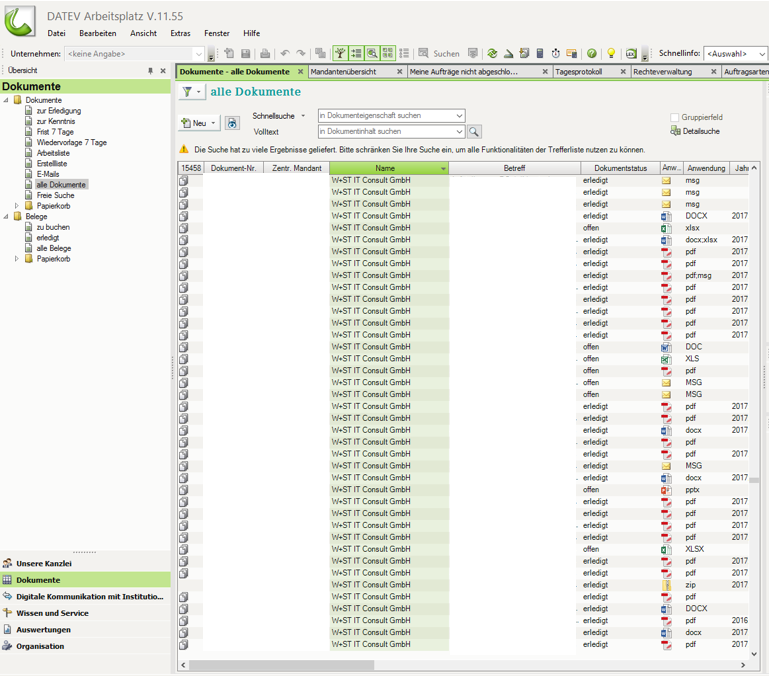Viewport: 769px width, 677px height.
Task: Click the notes page toolbar icon
Action: coord(524,53)
